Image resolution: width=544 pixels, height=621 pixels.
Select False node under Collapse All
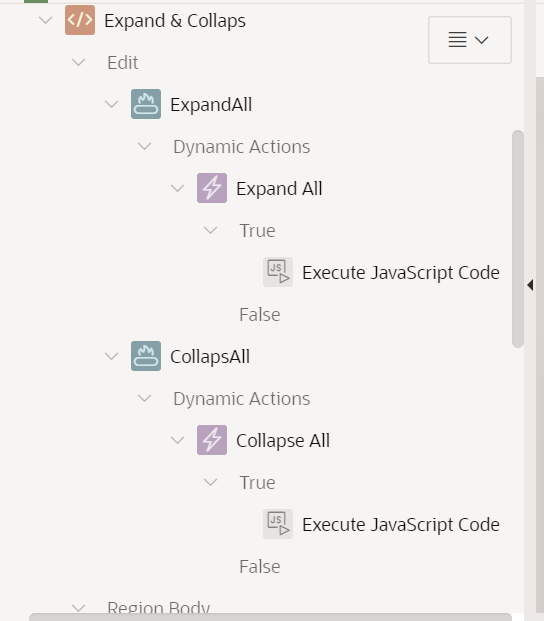[x=260, y=566]
